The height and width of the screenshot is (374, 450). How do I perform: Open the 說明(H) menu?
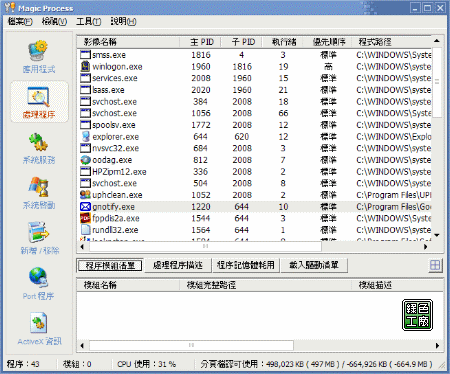tap(123, 22)
